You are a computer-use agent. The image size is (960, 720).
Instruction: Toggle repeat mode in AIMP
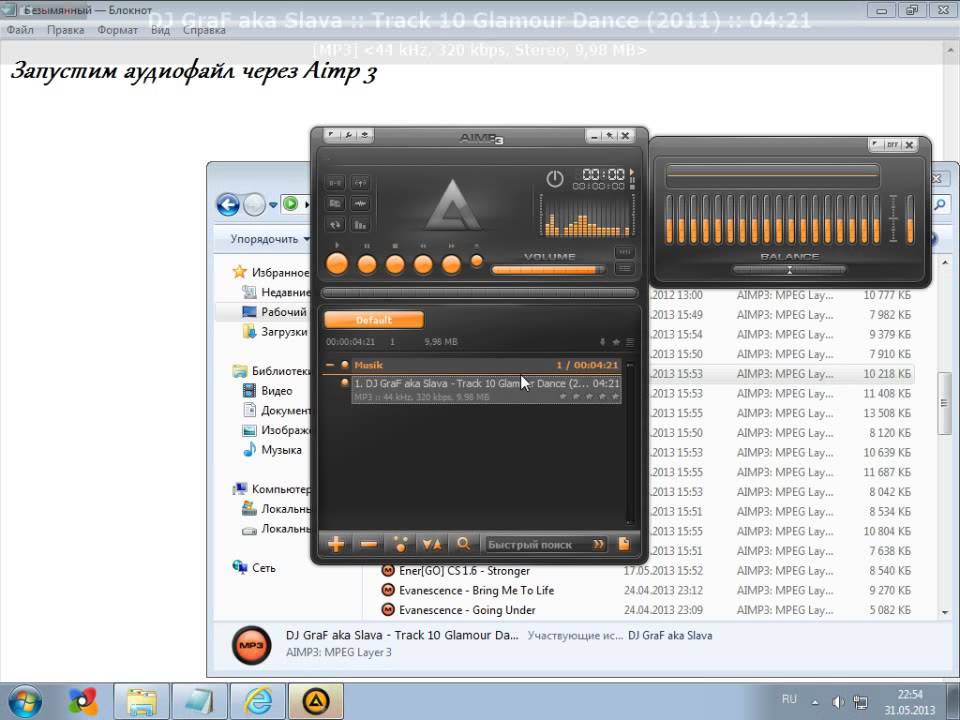point(335,225)
